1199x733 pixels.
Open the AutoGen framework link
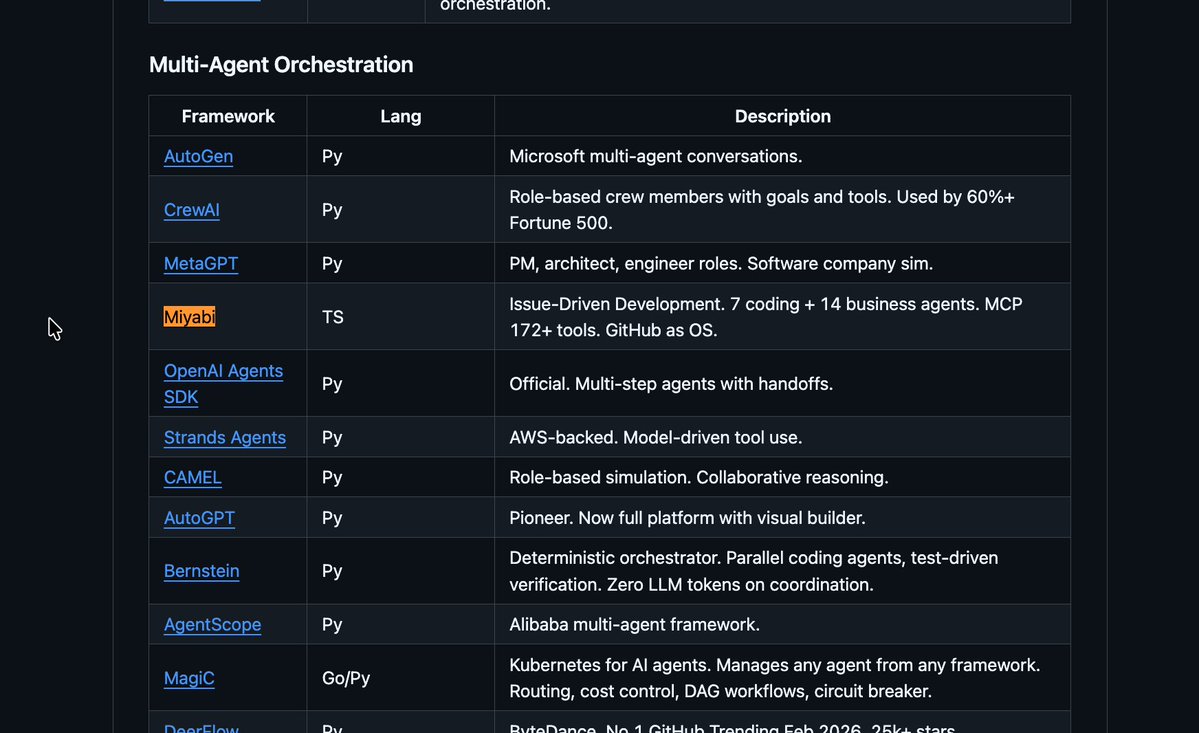(x=198, y=156)
